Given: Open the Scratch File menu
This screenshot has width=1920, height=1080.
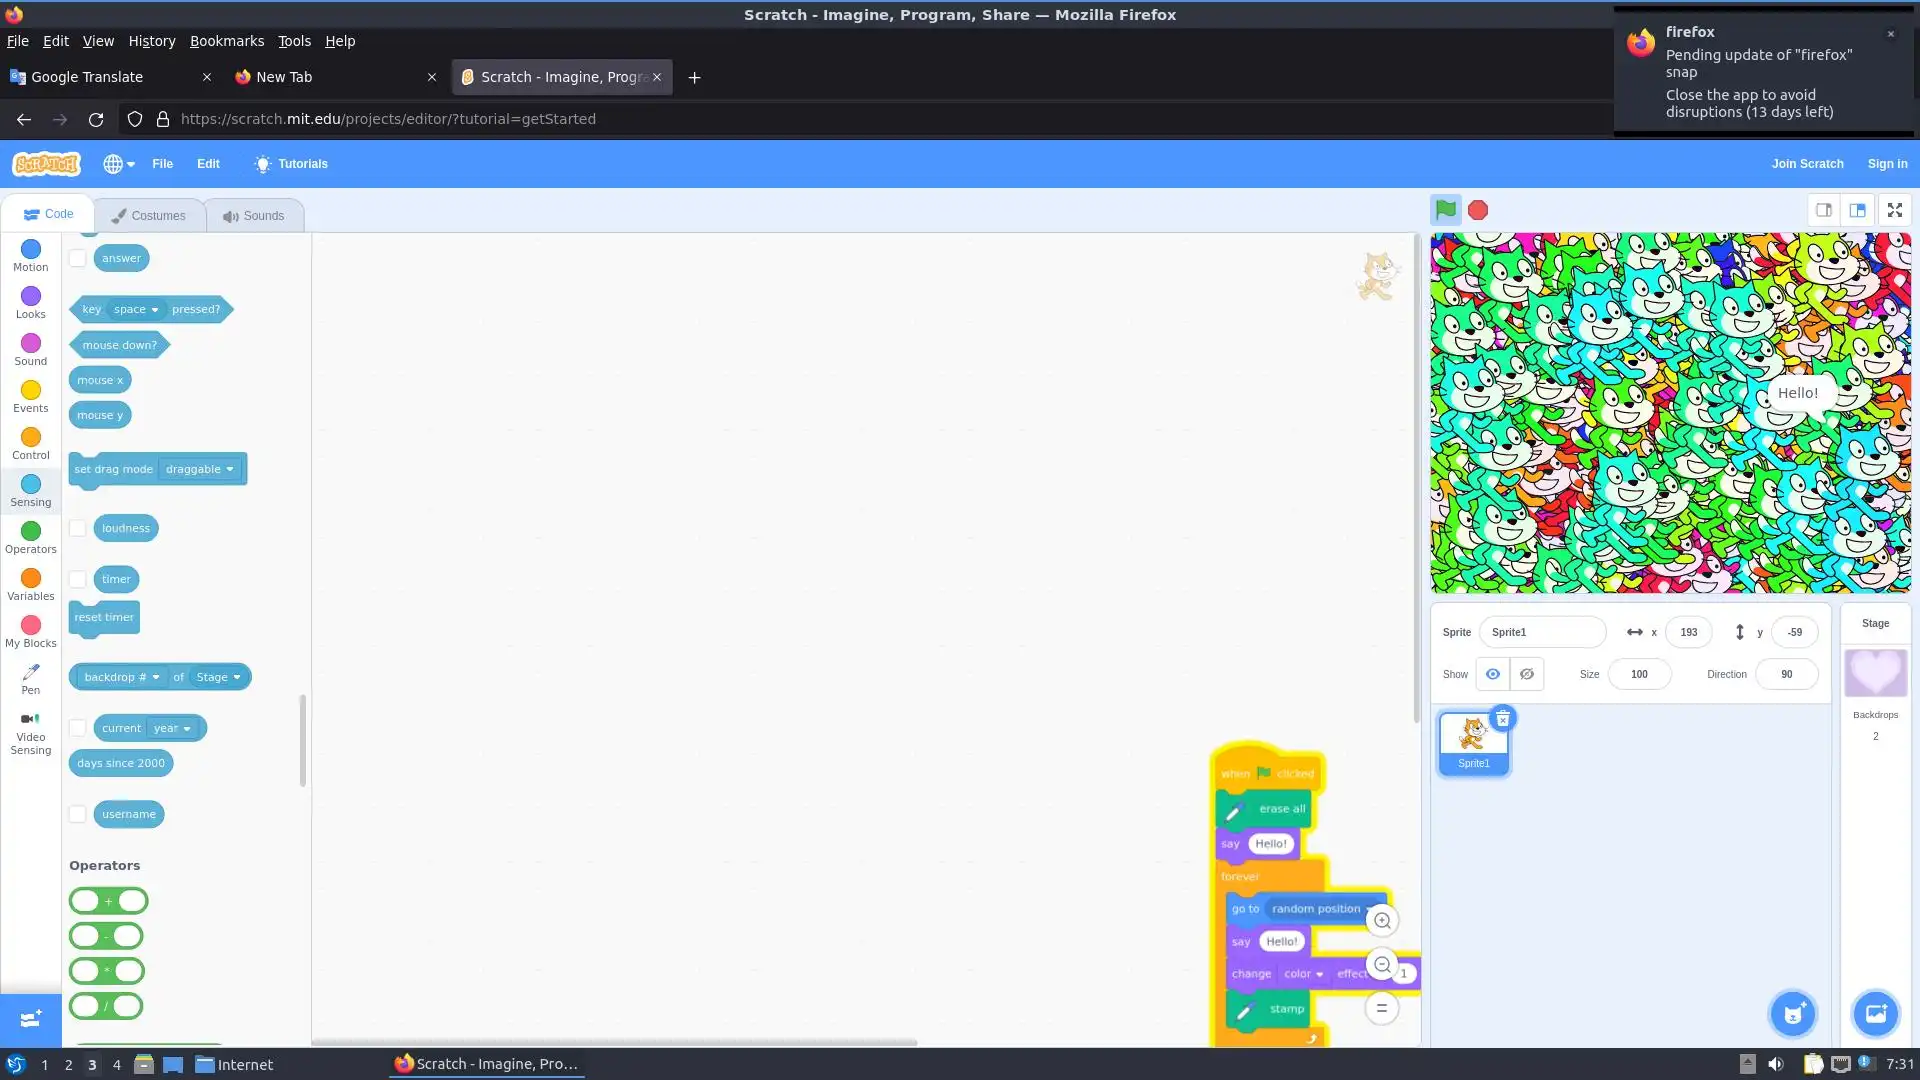Looking at the screenshot, I should [x=162, y=164].
